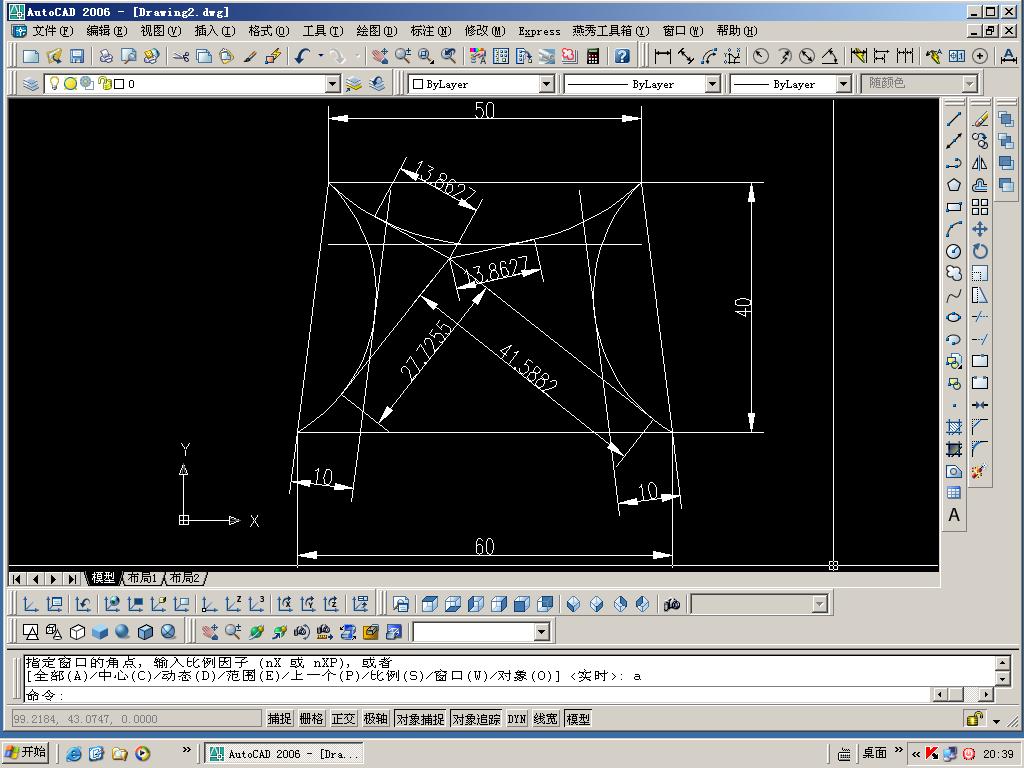
Task: Select the Line tool in draw toolbar
Action: pyautogui.click(x=954, y=120)
